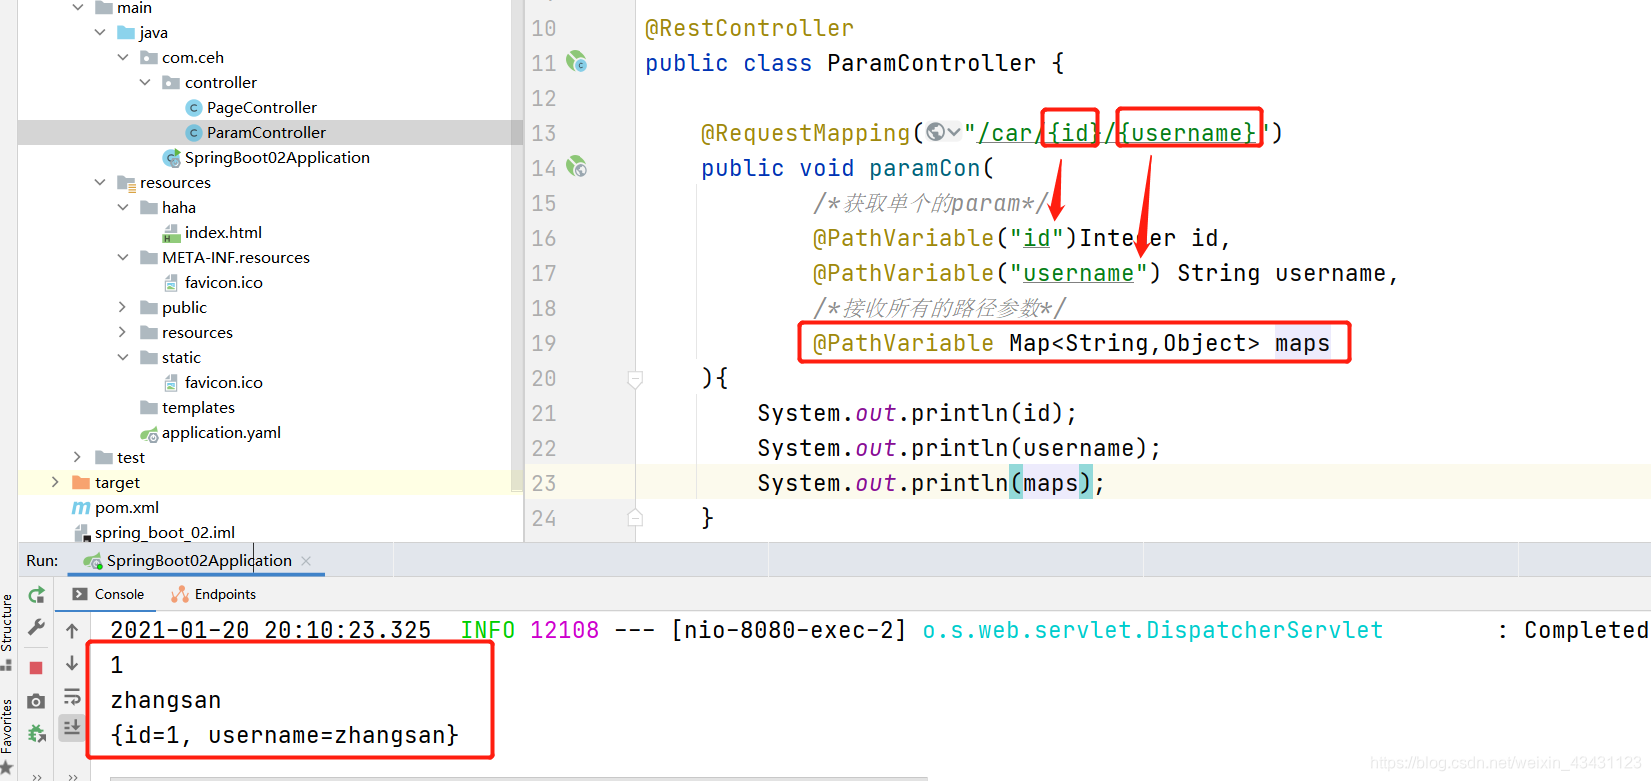The image size is (1651, 781).
Task: Click the maps parameter on line 19
Action: point(1302,343)
